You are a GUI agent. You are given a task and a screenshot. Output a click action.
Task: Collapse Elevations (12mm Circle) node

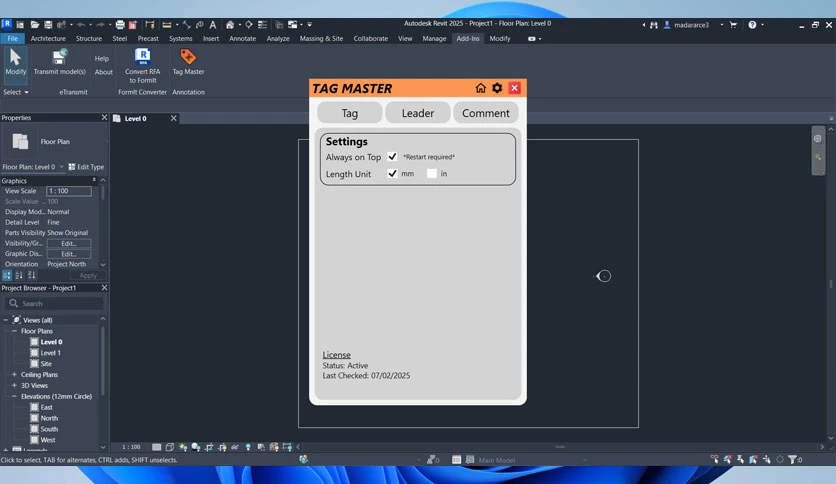click(14, 397)
